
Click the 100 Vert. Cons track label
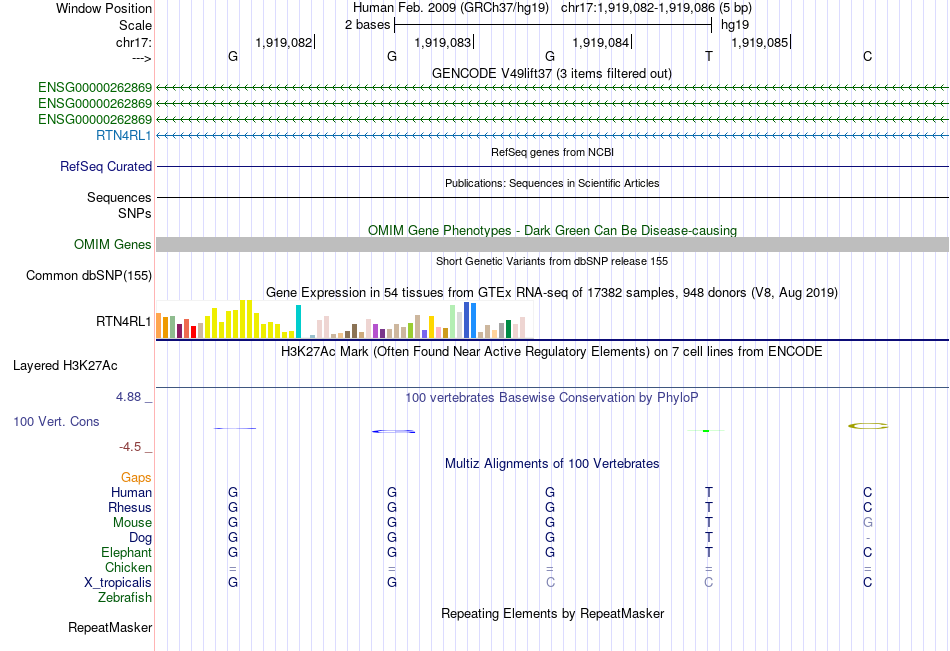pos(56,421)
